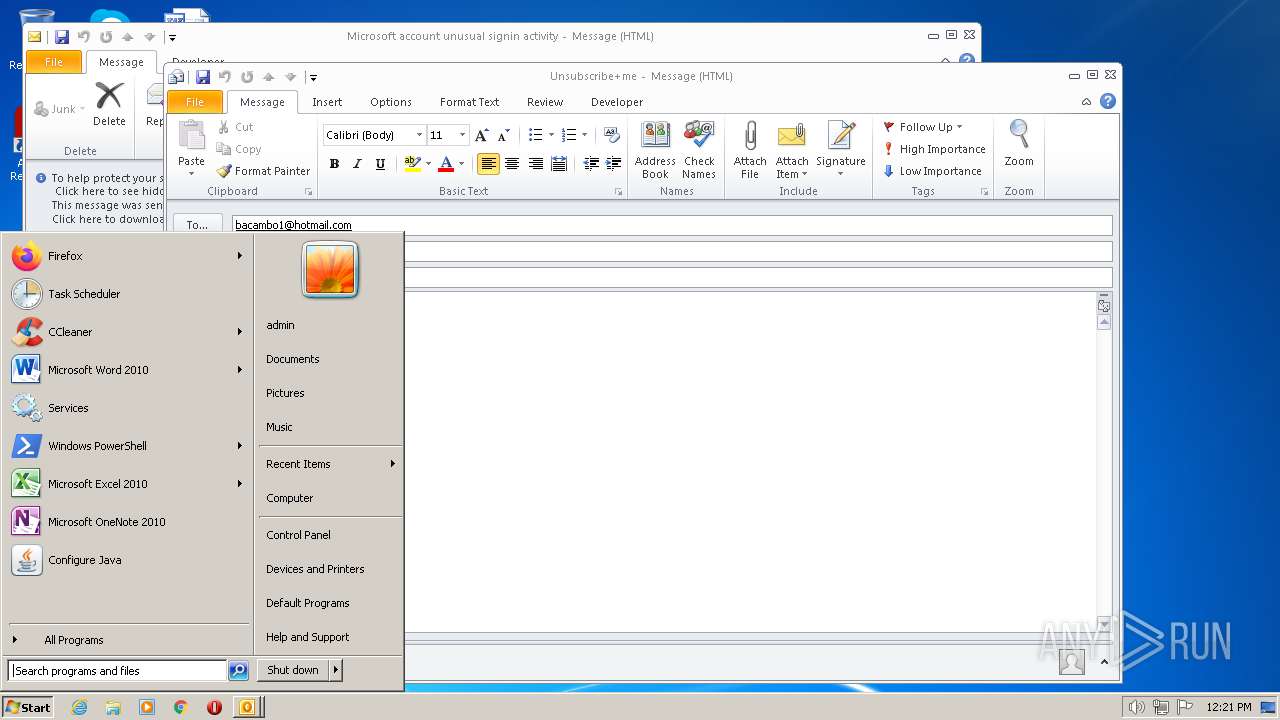Image resolution: width=1280 pixels, height=720 pixels.
Task: Open Tags dialog launcher
Action: coord(985,192)
